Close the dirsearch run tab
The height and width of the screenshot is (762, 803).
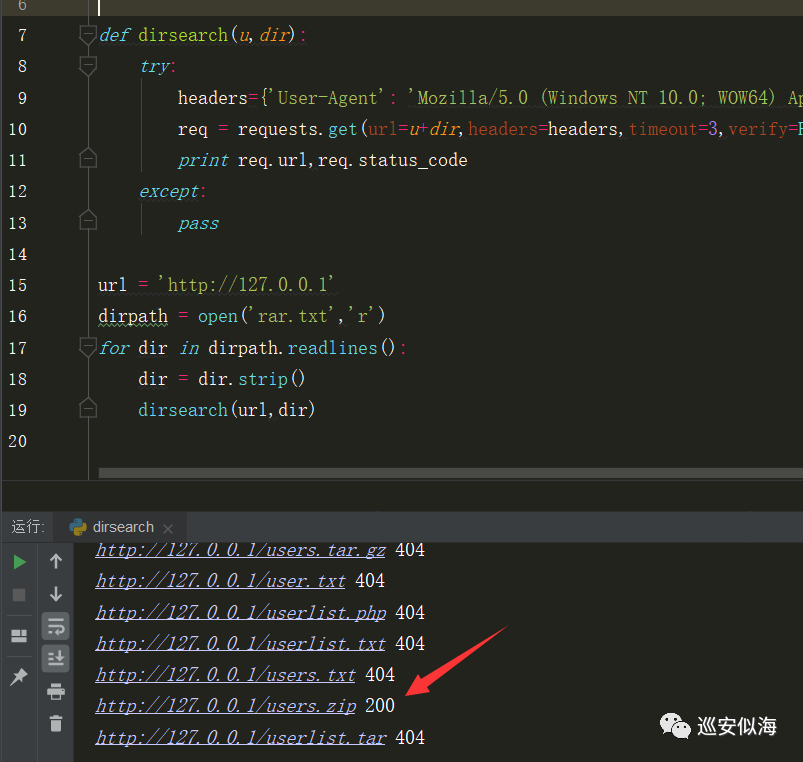point(167,528)
